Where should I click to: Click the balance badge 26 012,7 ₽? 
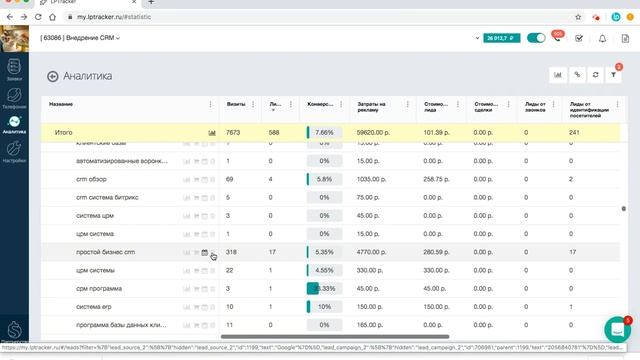click(x=502, y=38)
